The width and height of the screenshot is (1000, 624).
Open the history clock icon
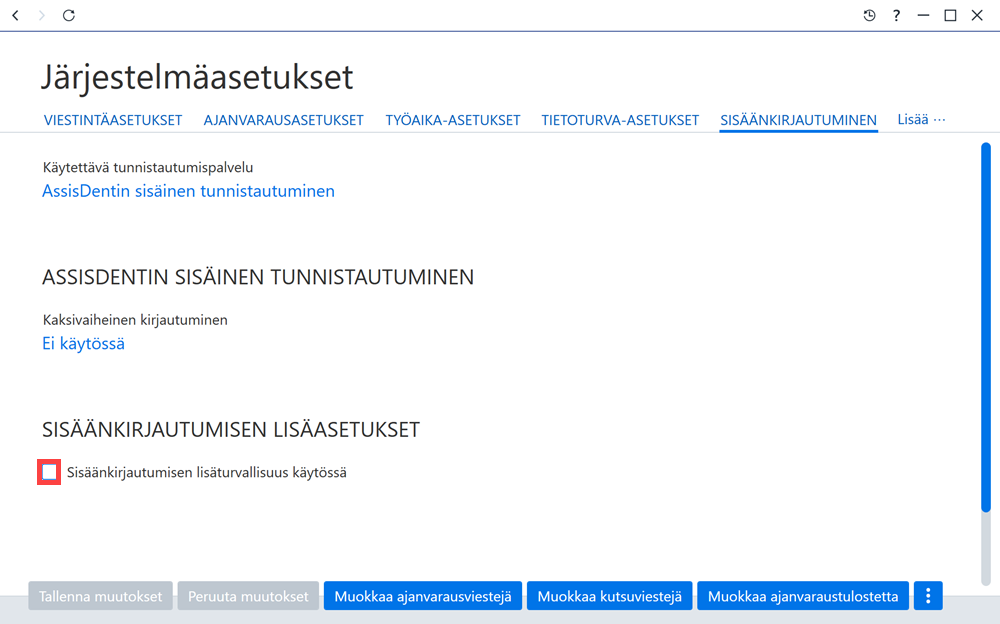pos(869,15)
